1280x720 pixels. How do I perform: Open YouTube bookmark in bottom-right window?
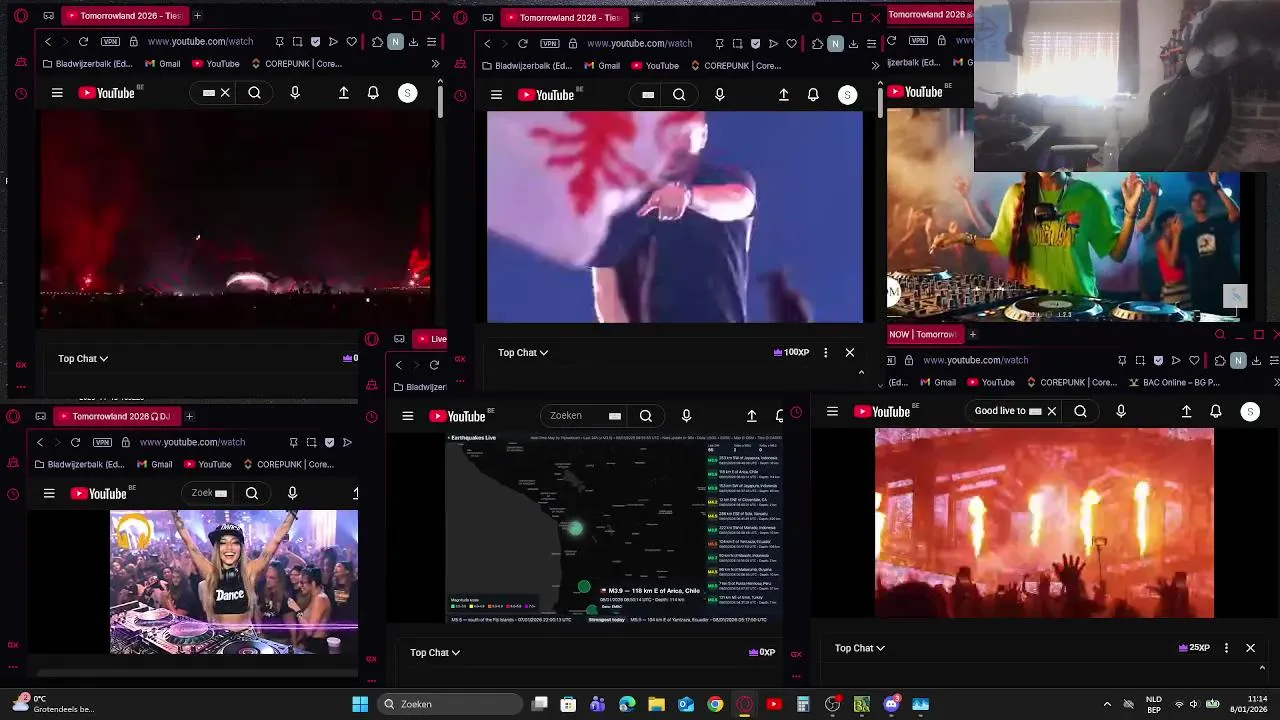pyautogui.click(x=989, y=382)
